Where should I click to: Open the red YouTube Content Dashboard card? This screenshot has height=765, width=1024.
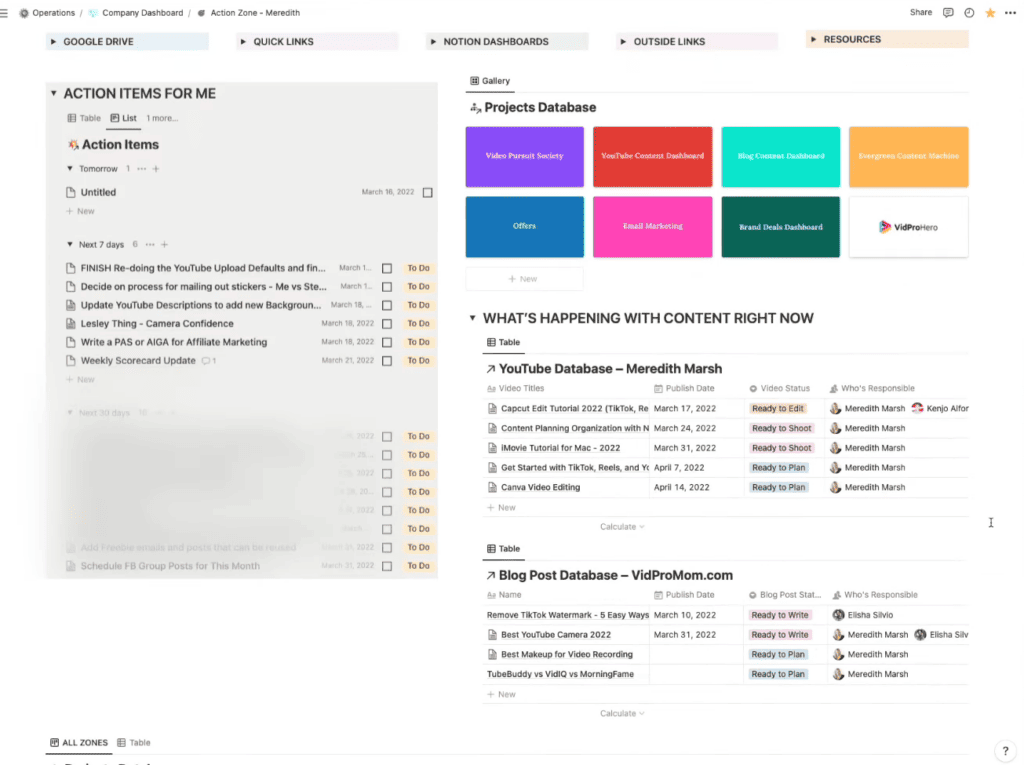(x=652, y=157)
